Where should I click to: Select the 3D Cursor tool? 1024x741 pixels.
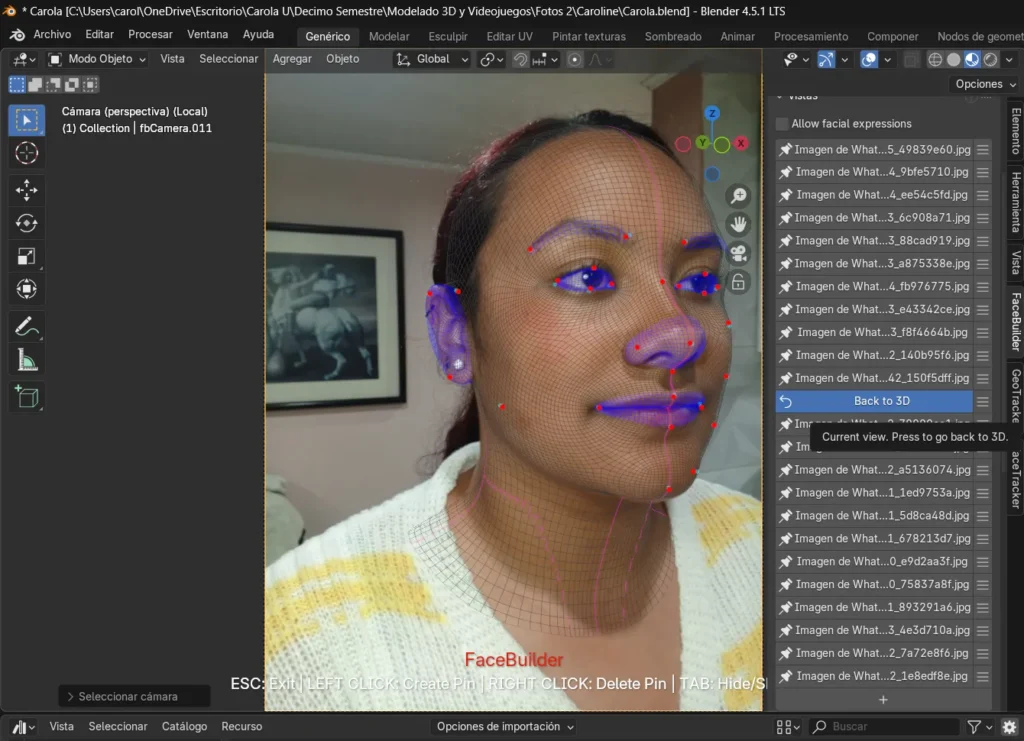click(x=27, y=153)
